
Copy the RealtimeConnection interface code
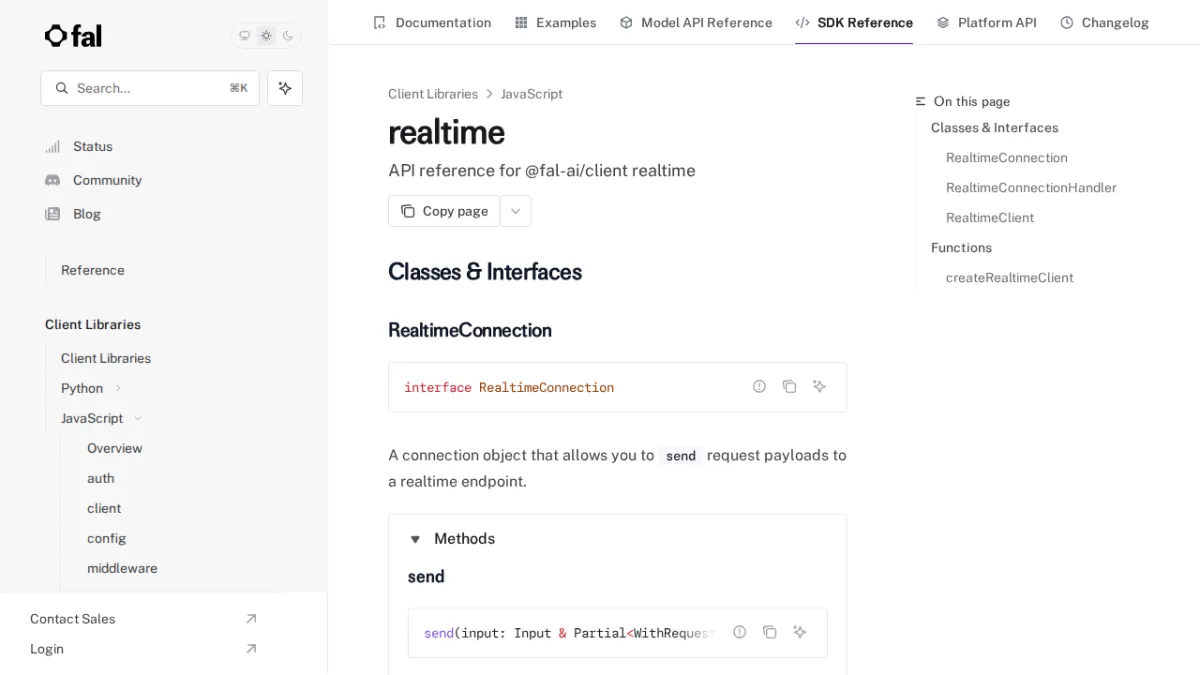pos(790,386)
